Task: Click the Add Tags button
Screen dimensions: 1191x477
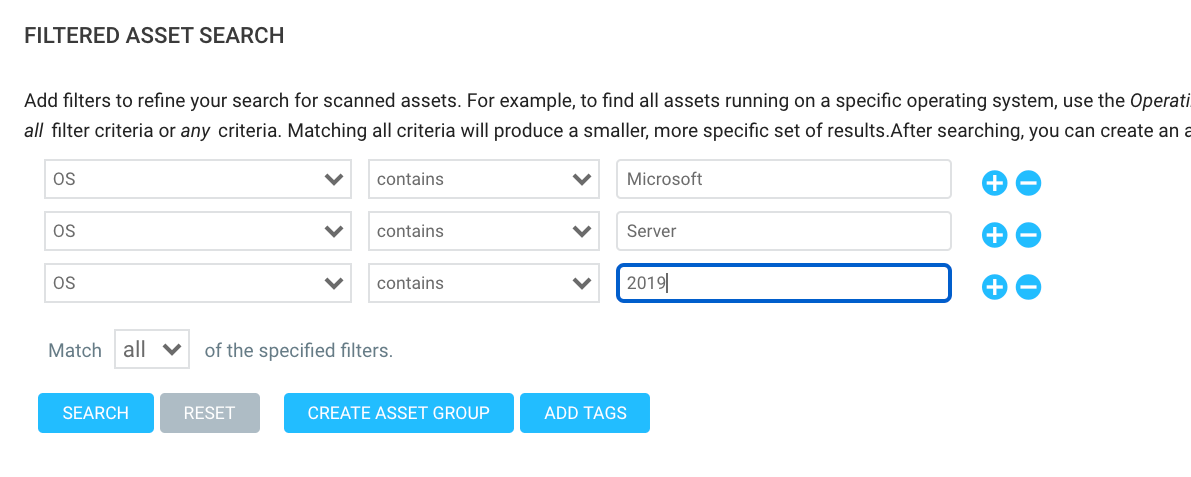Action: [585, 413]
